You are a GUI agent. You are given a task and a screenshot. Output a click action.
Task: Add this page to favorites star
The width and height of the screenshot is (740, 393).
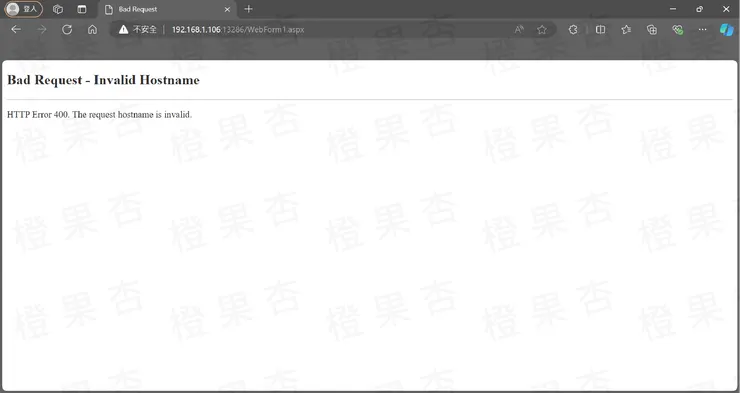point(542,30)
